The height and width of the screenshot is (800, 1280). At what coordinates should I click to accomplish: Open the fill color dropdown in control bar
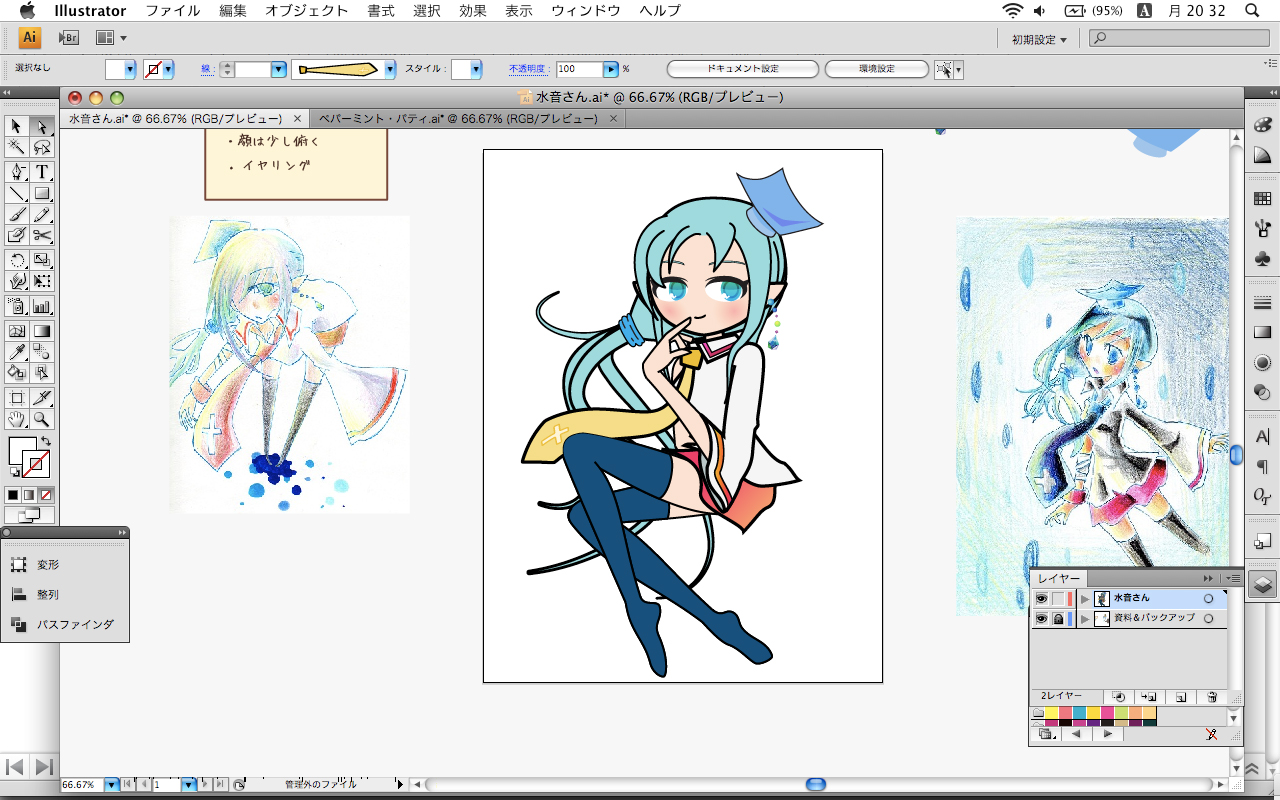point(131,69)
